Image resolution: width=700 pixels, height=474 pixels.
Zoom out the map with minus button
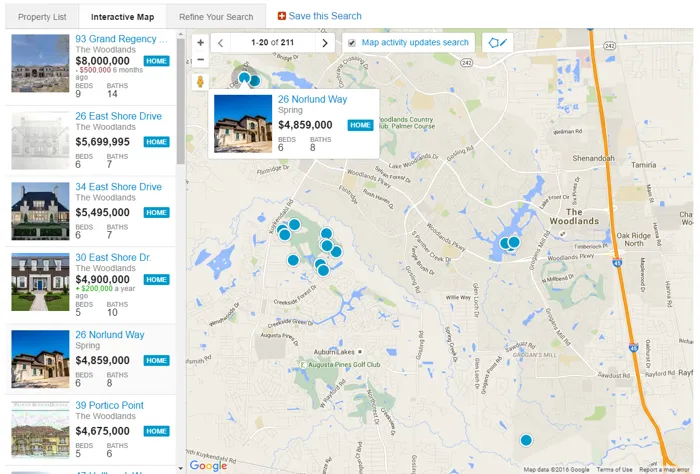200,59
